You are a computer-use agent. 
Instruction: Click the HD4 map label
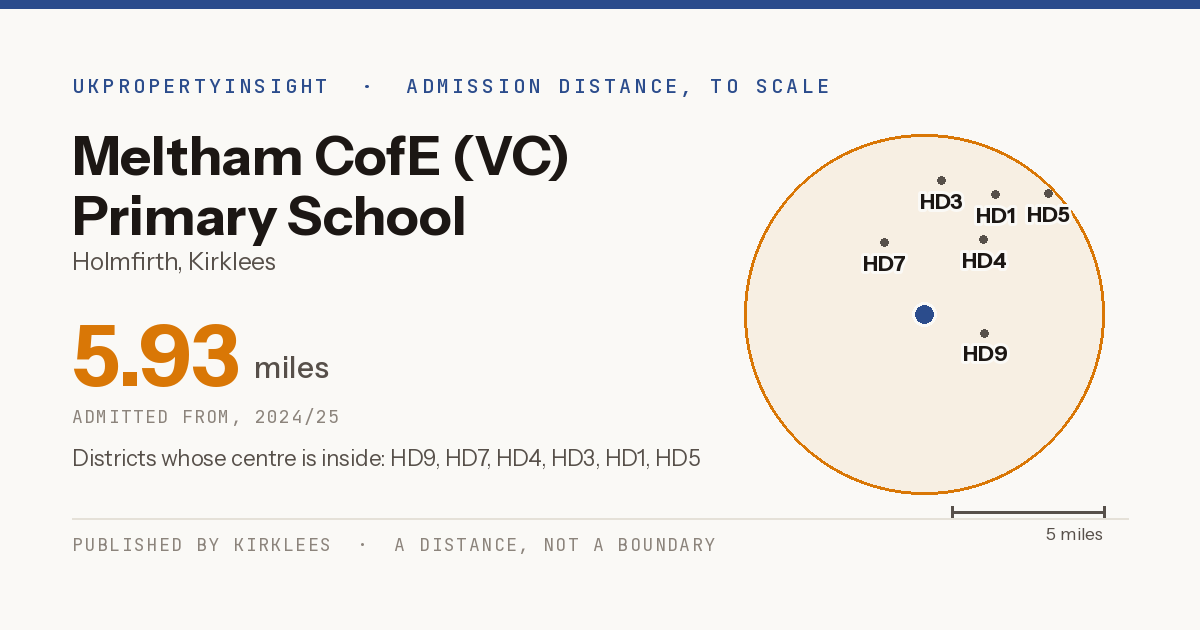[984, 261]
